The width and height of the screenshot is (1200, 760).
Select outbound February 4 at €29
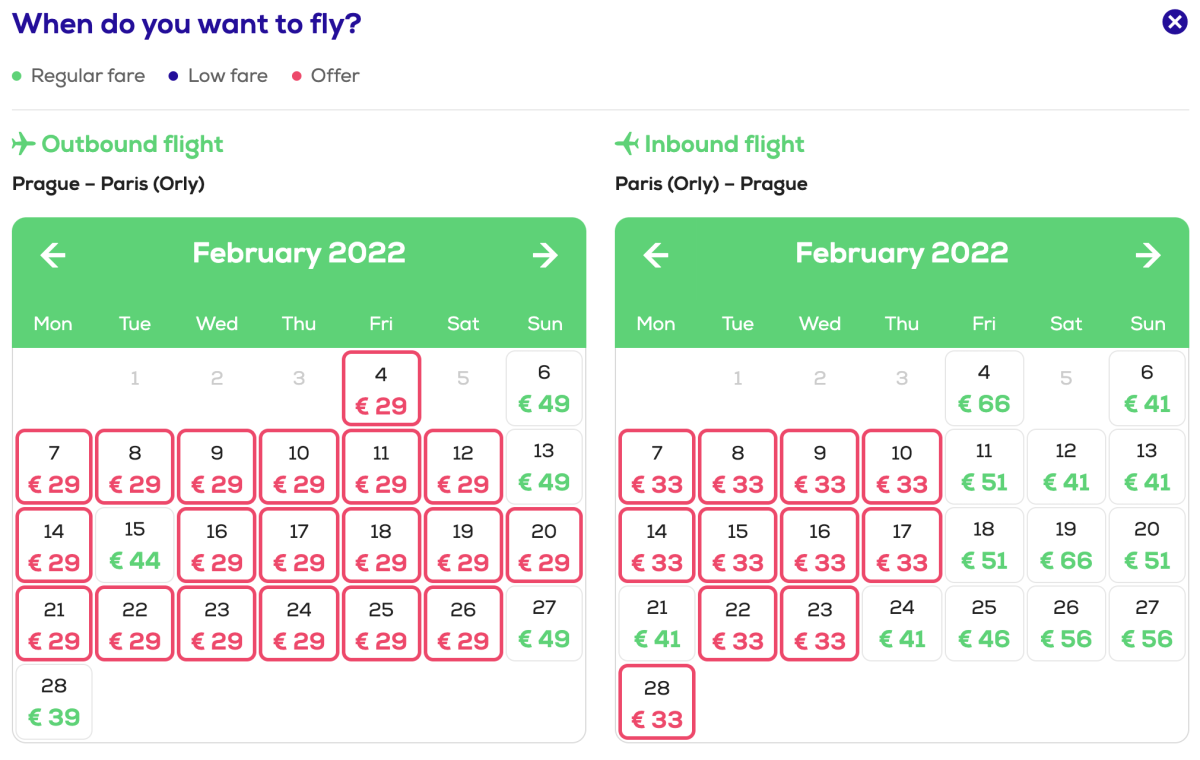(381, 388)
